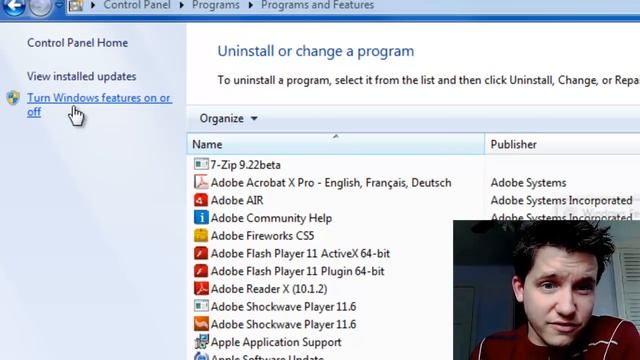Screen dimensions: 640x360
Task: Click the Flash Player 11 ActiveX icon
Action: 201,253
